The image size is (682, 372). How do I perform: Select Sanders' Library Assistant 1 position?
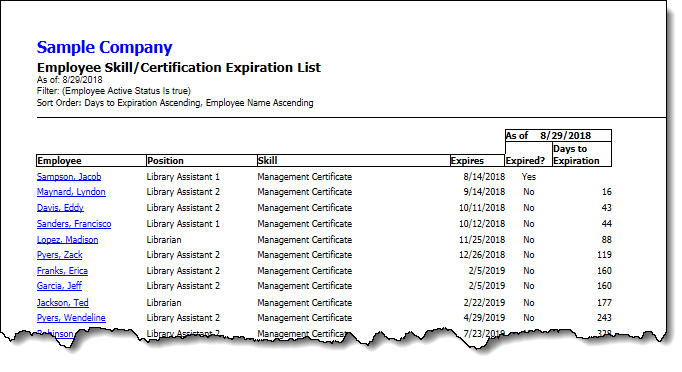(x=183, y=224)
